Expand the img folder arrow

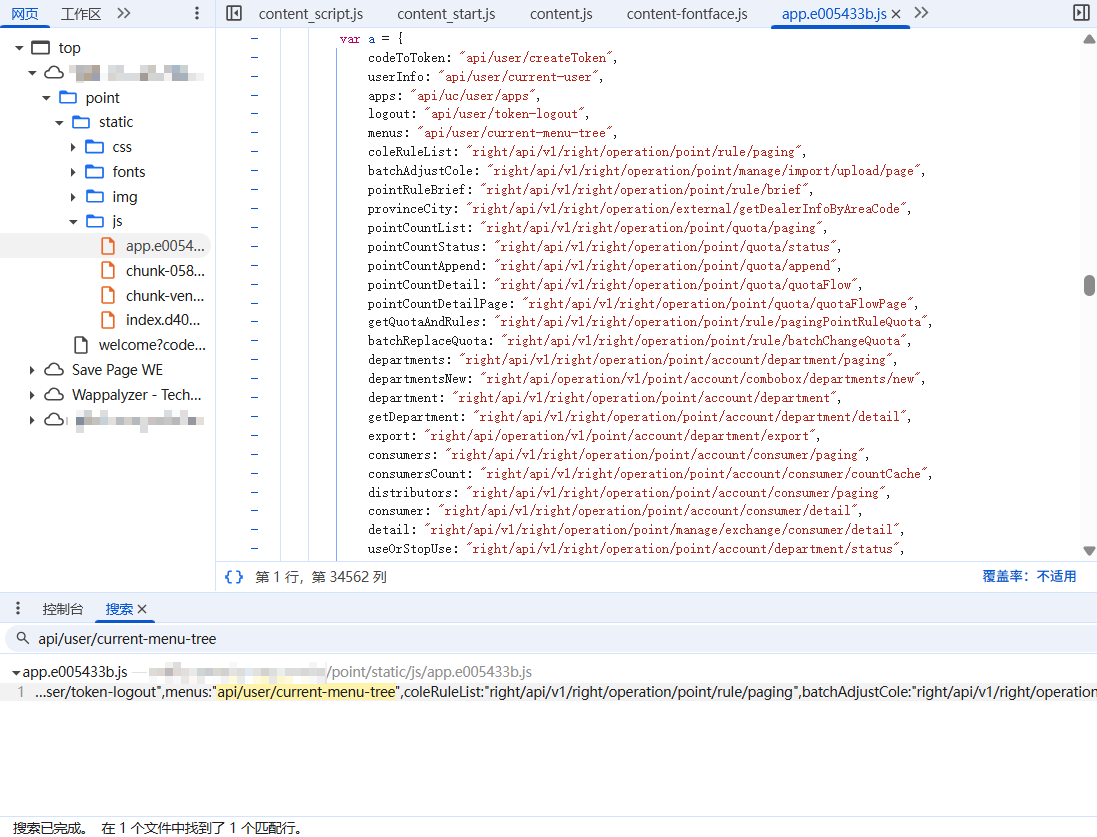coord(73,197)
